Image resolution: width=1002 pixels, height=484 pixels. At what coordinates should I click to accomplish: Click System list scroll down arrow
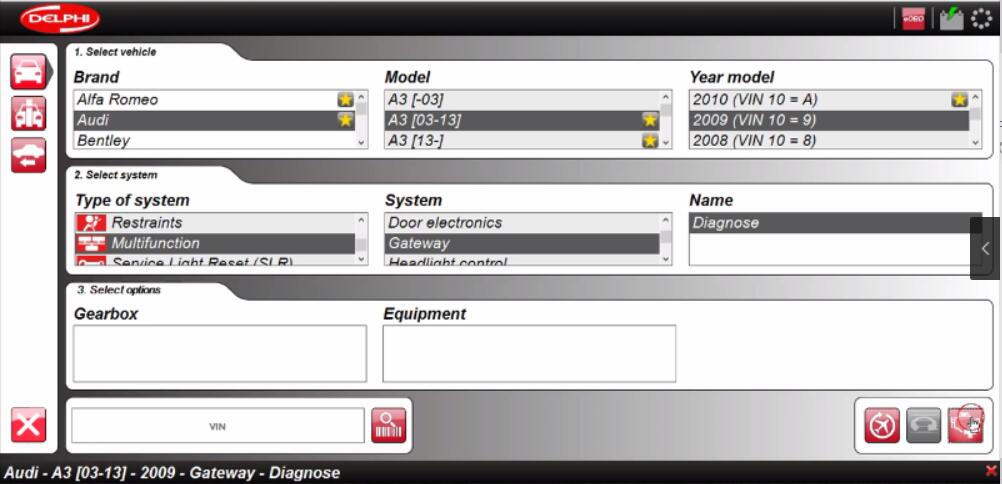[x=666, y=259]
